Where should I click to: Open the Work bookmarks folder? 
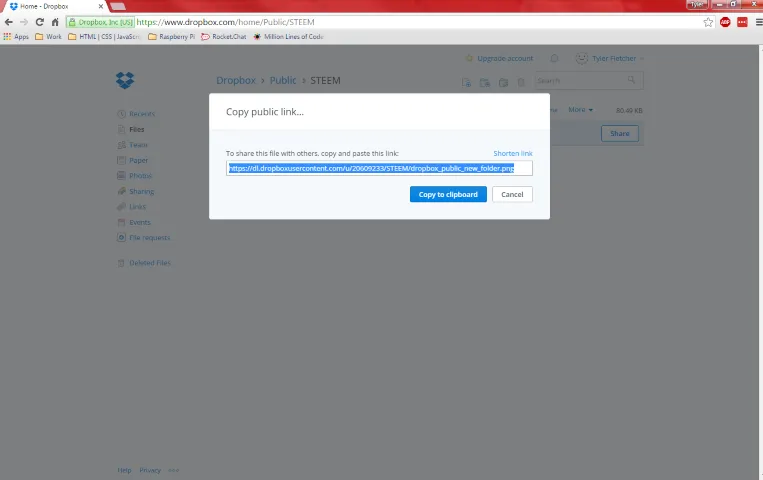tap(48, 37)
